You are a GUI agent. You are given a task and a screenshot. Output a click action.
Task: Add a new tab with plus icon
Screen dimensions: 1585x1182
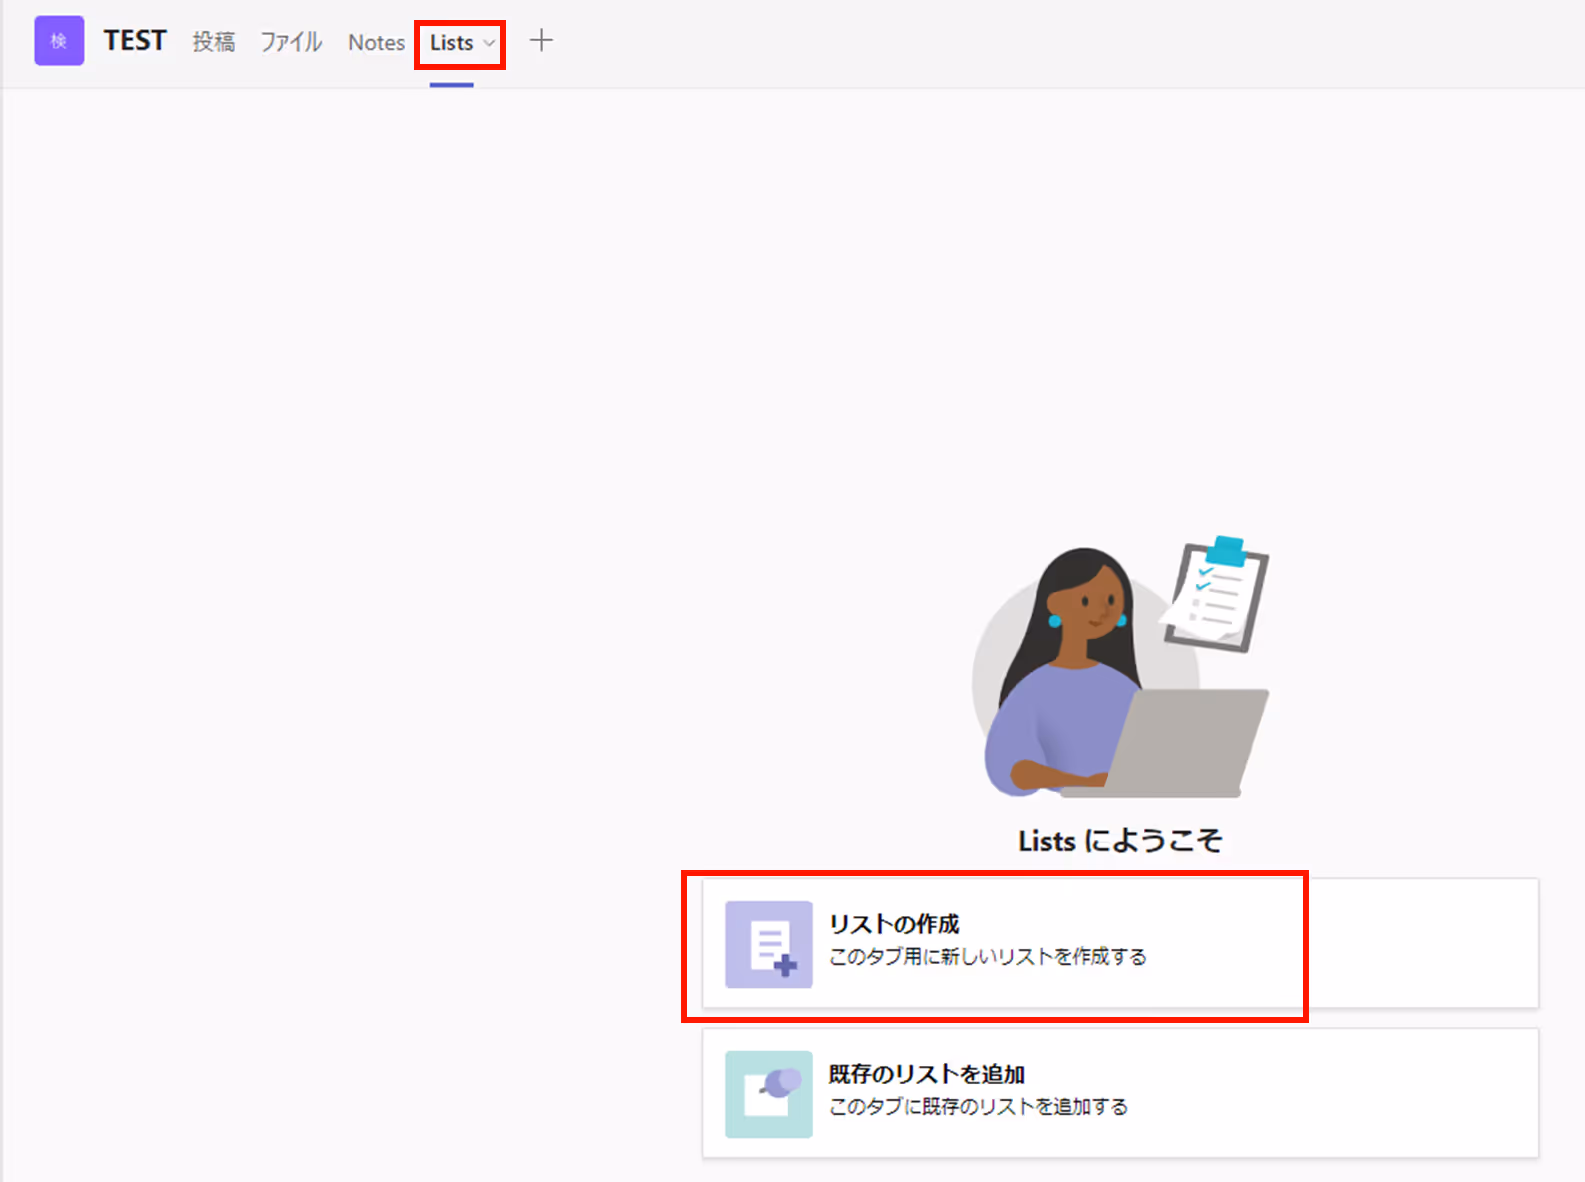click(x=541, y=41)
